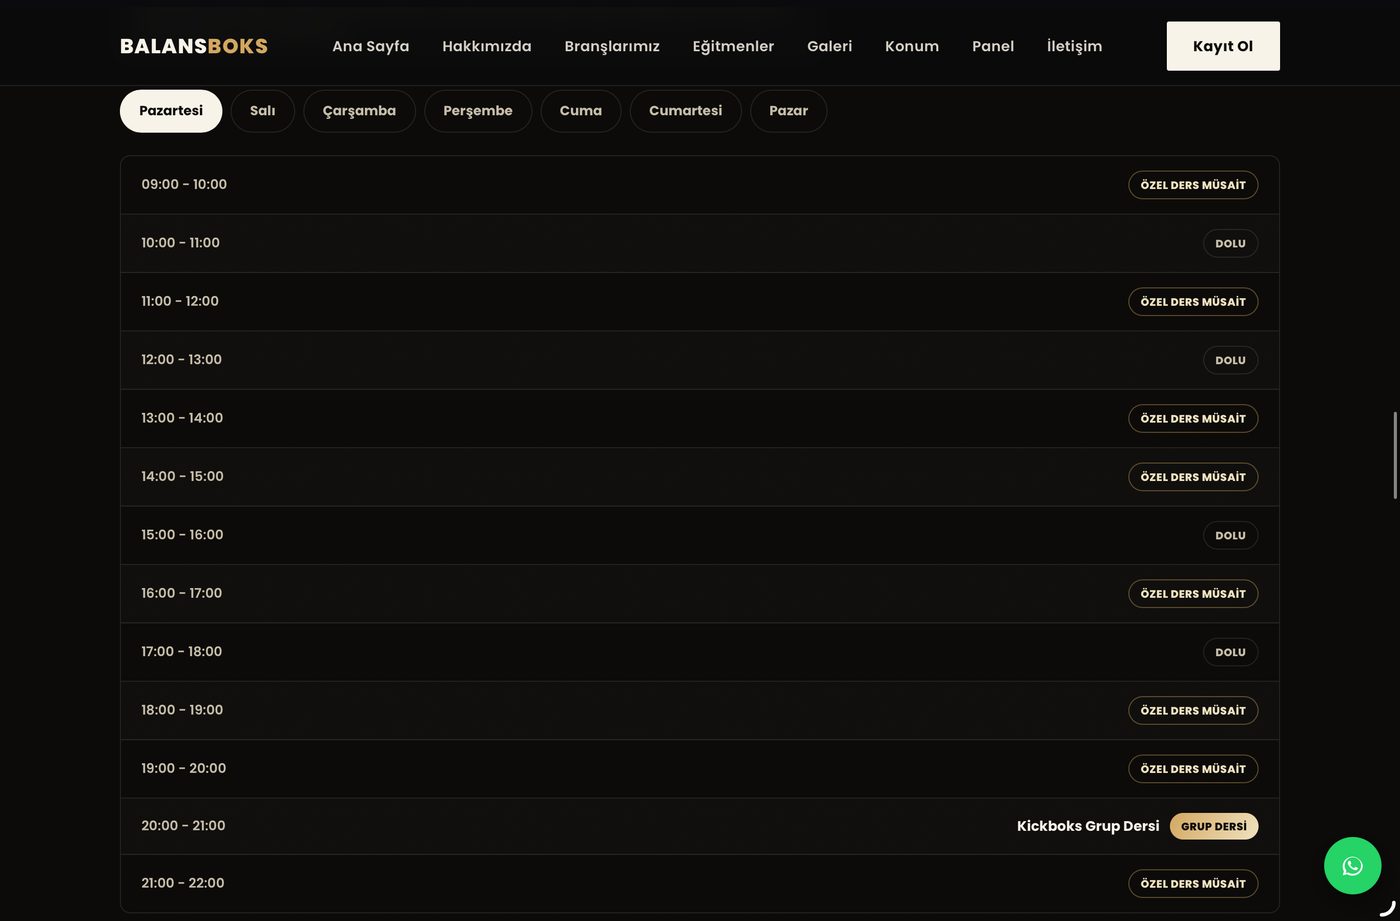Switch to the Salı tab
This screenshot has width=1400, height=921.
pos(263,111)
